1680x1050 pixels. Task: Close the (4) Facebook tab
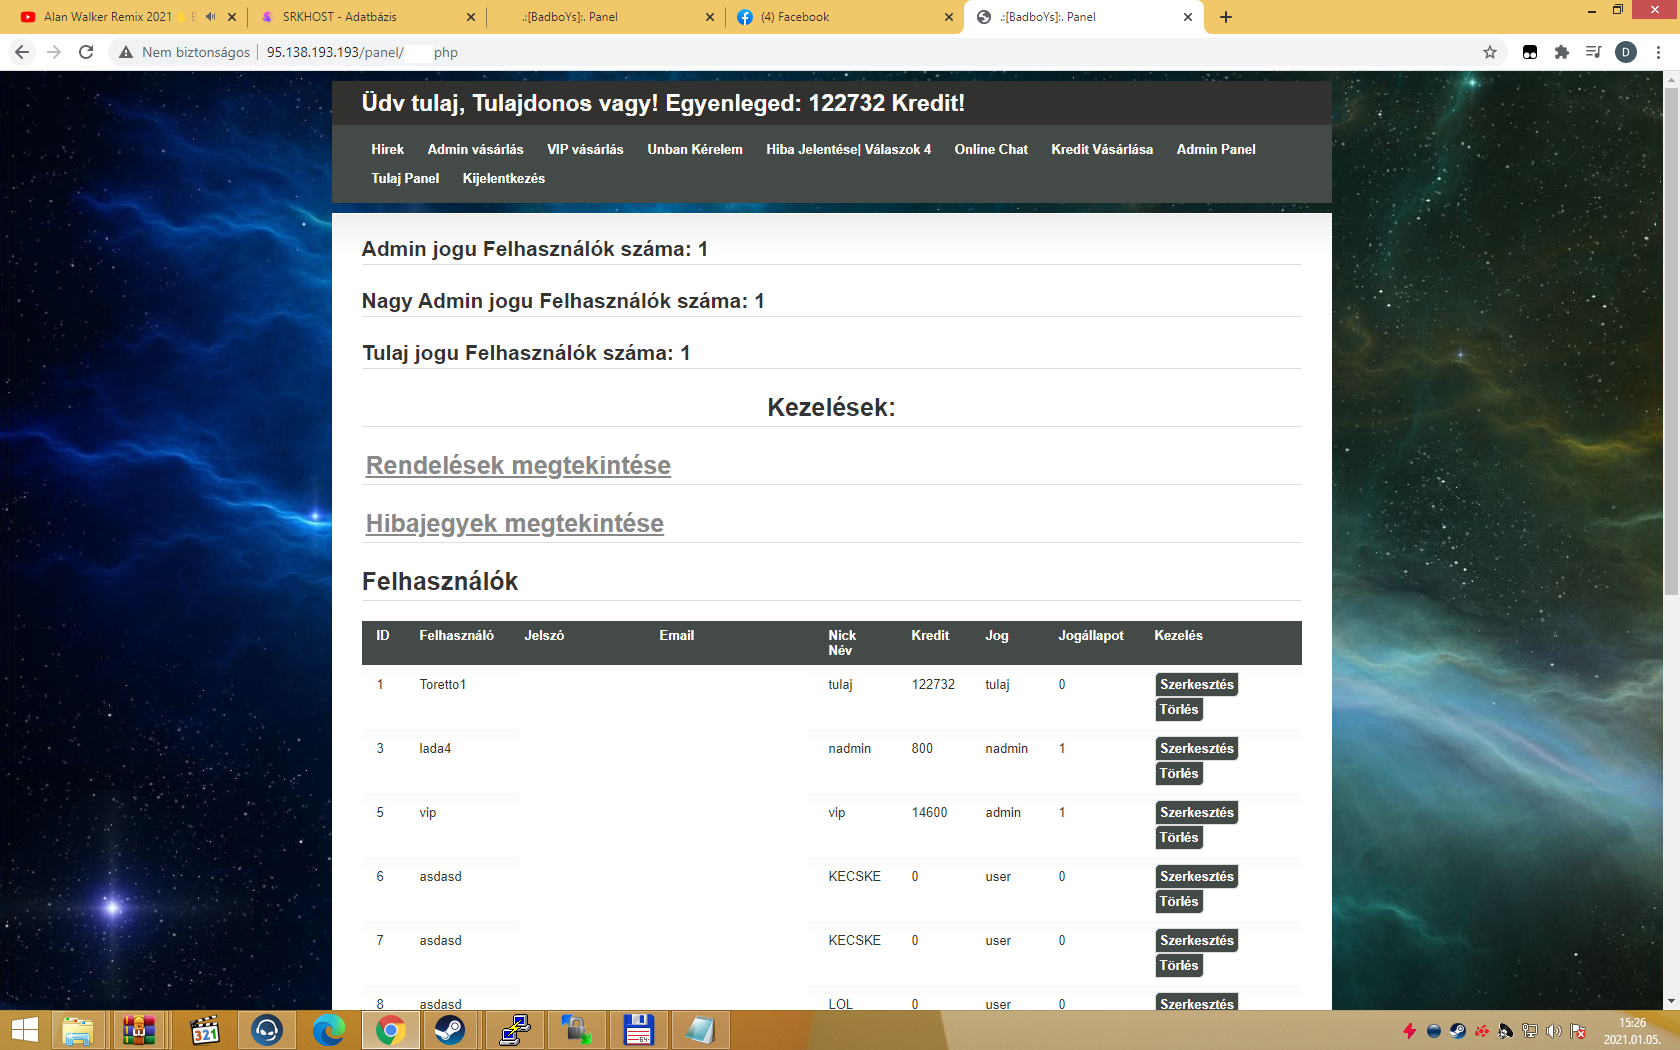(x=949, y=17)
